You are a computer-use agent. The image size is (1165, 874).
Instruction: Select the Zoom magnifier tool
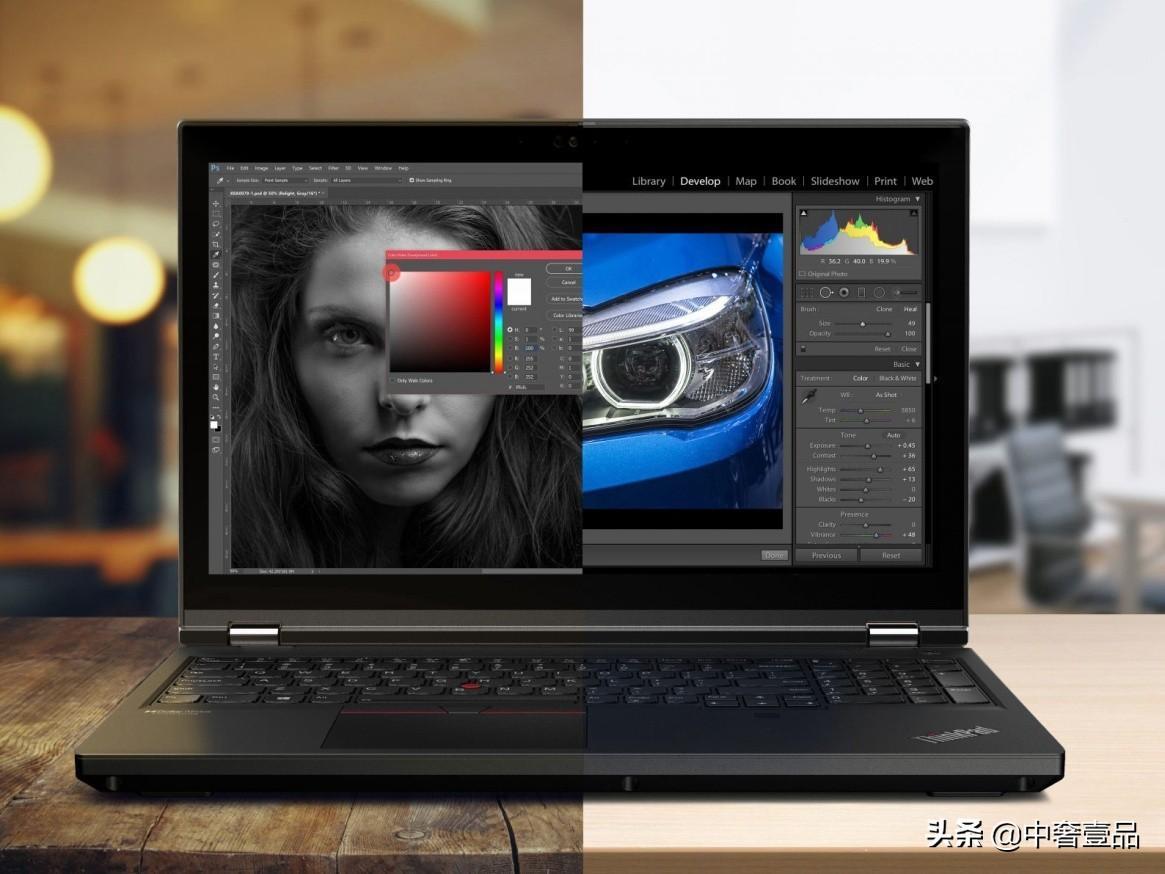(217, 397)
